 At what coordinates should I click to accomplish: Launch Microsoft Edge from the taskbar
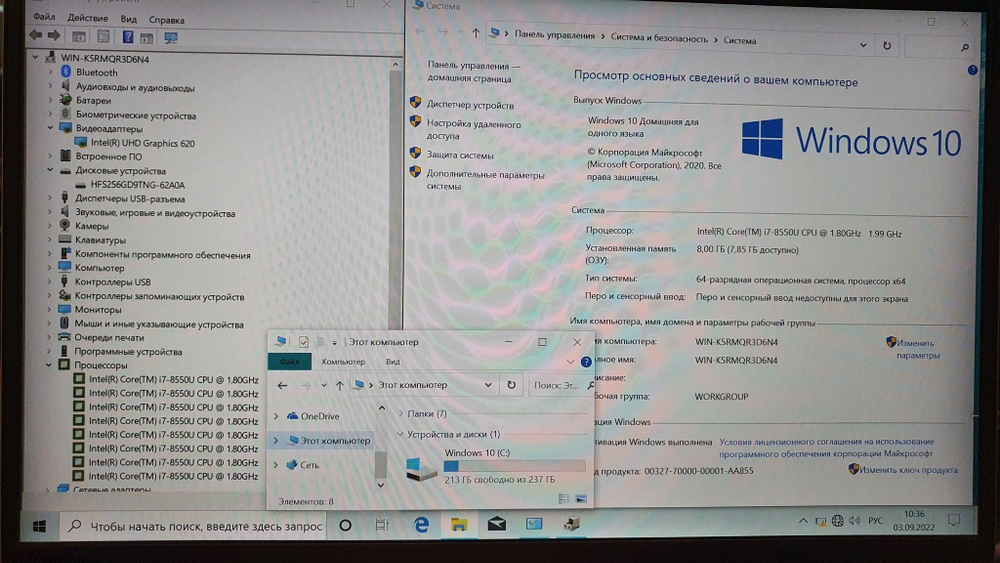[421, 525]
